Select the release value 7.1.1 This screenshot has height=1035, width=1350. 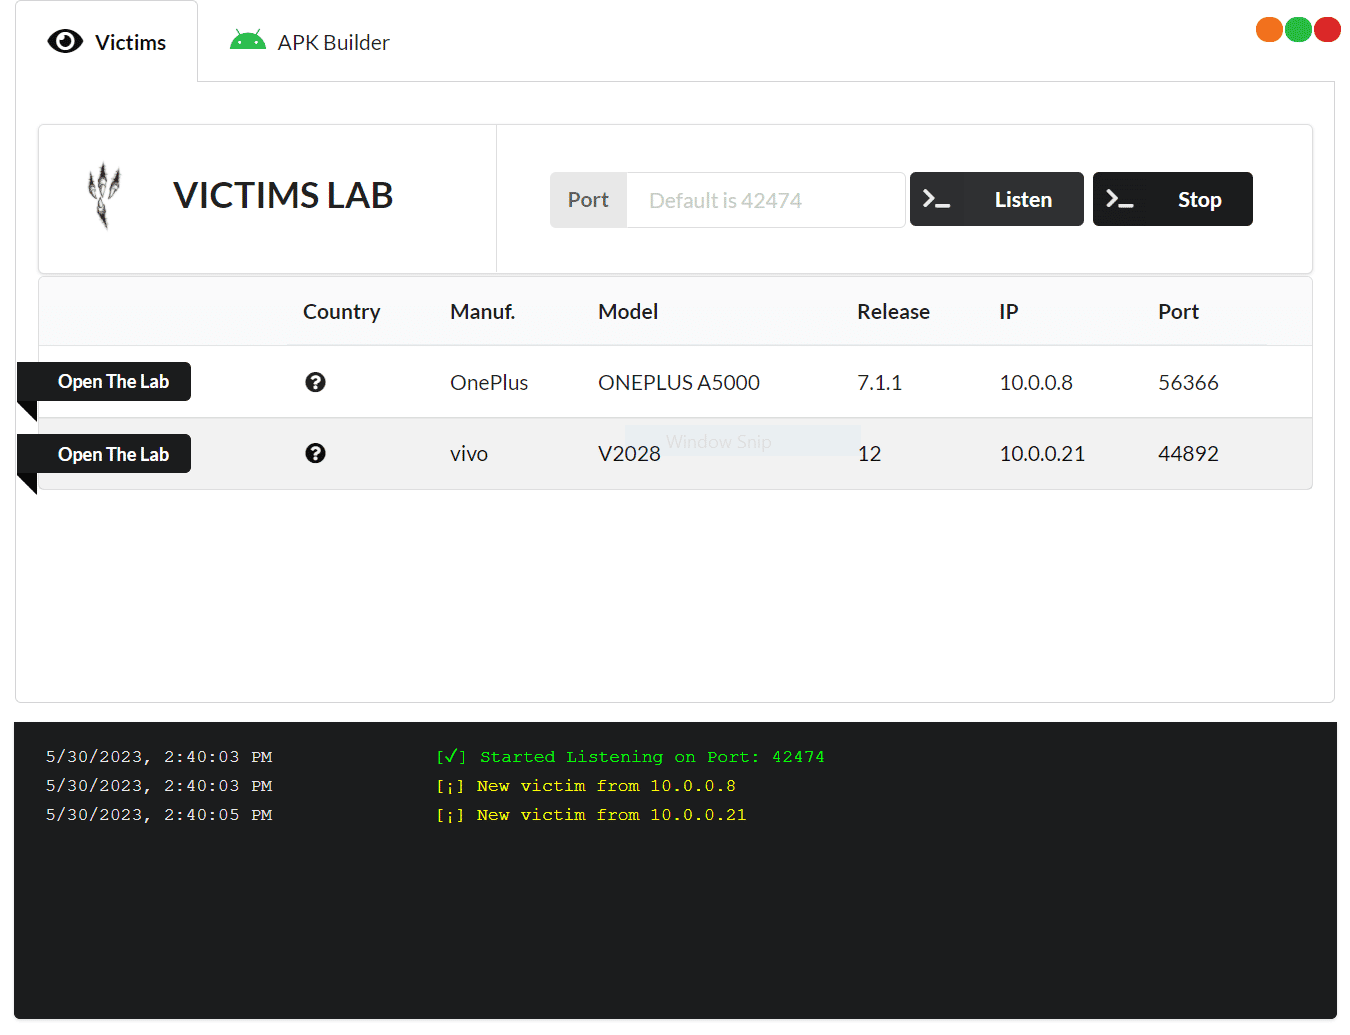[x=880, y=382]
